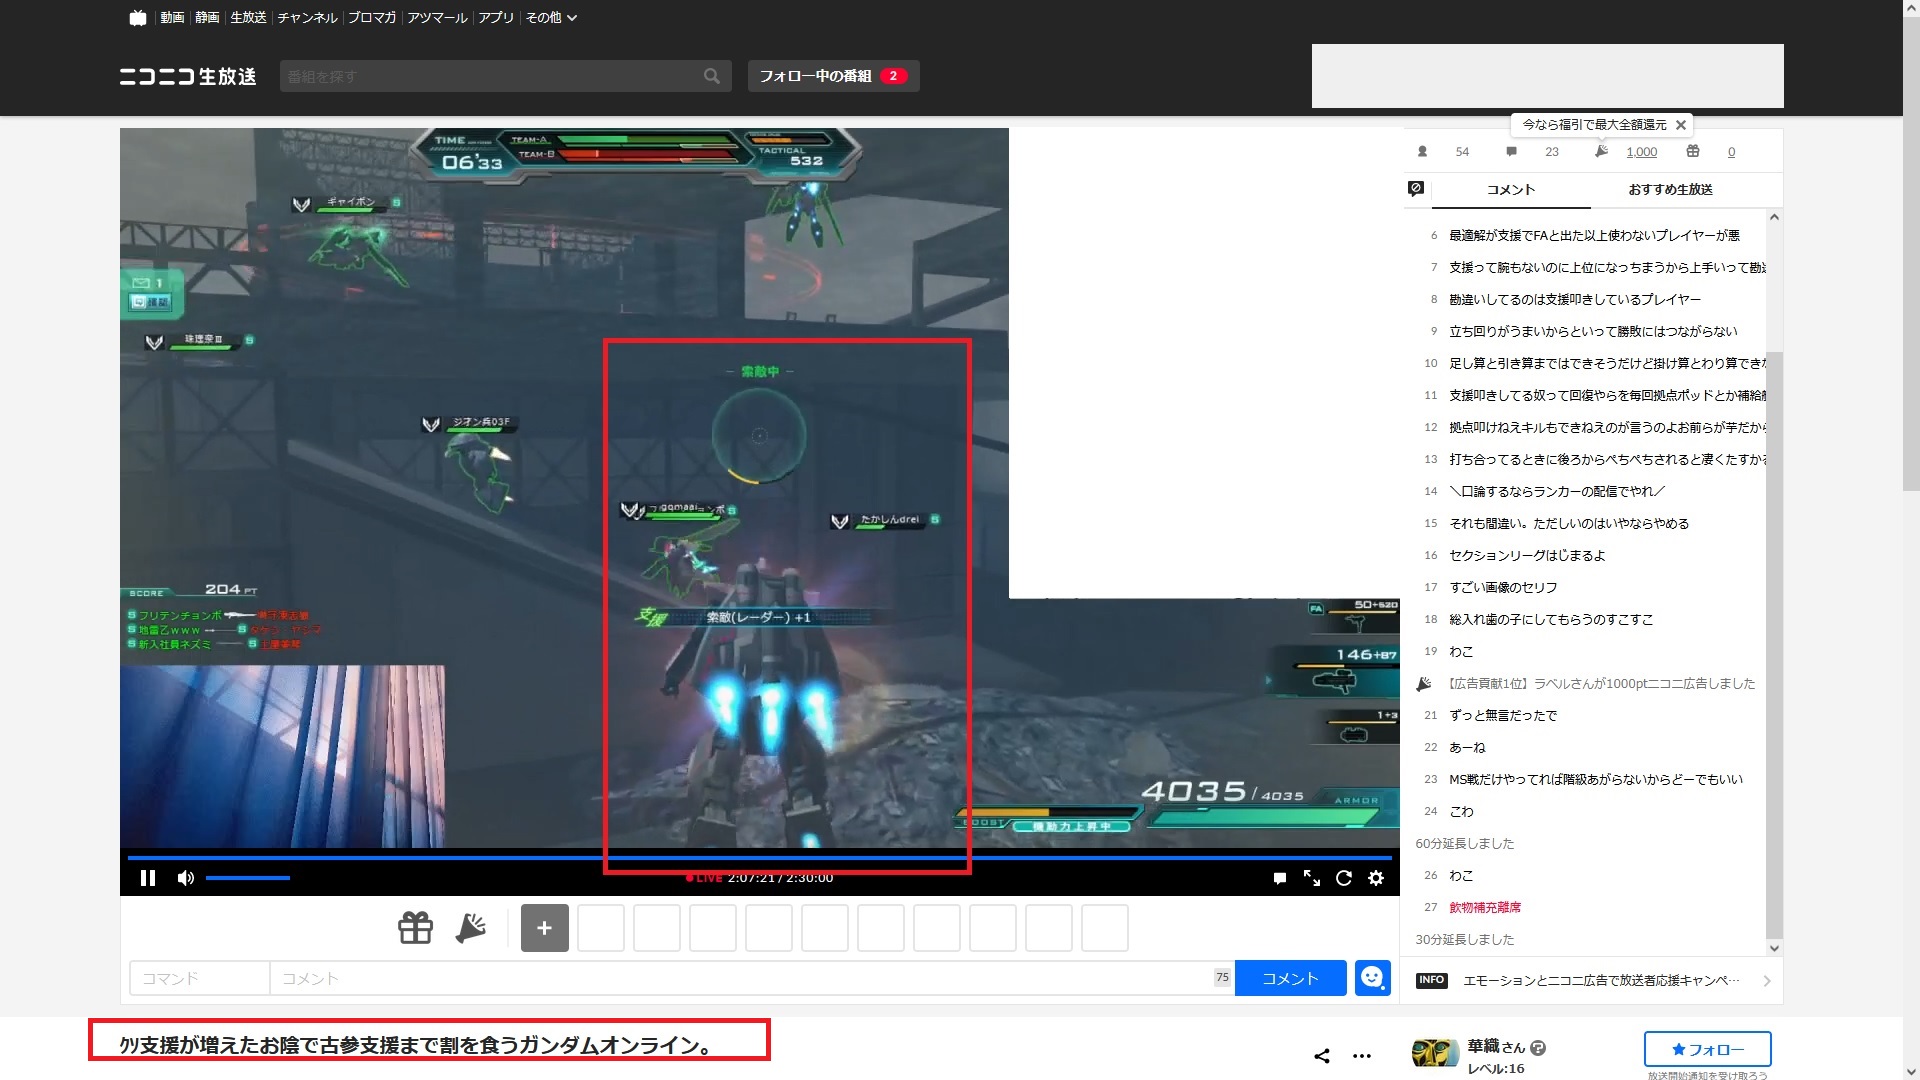The width and height of the screenshot is (1920, 1080).
Task: Open the 生放送 top menu item
Action: (248, 17)
